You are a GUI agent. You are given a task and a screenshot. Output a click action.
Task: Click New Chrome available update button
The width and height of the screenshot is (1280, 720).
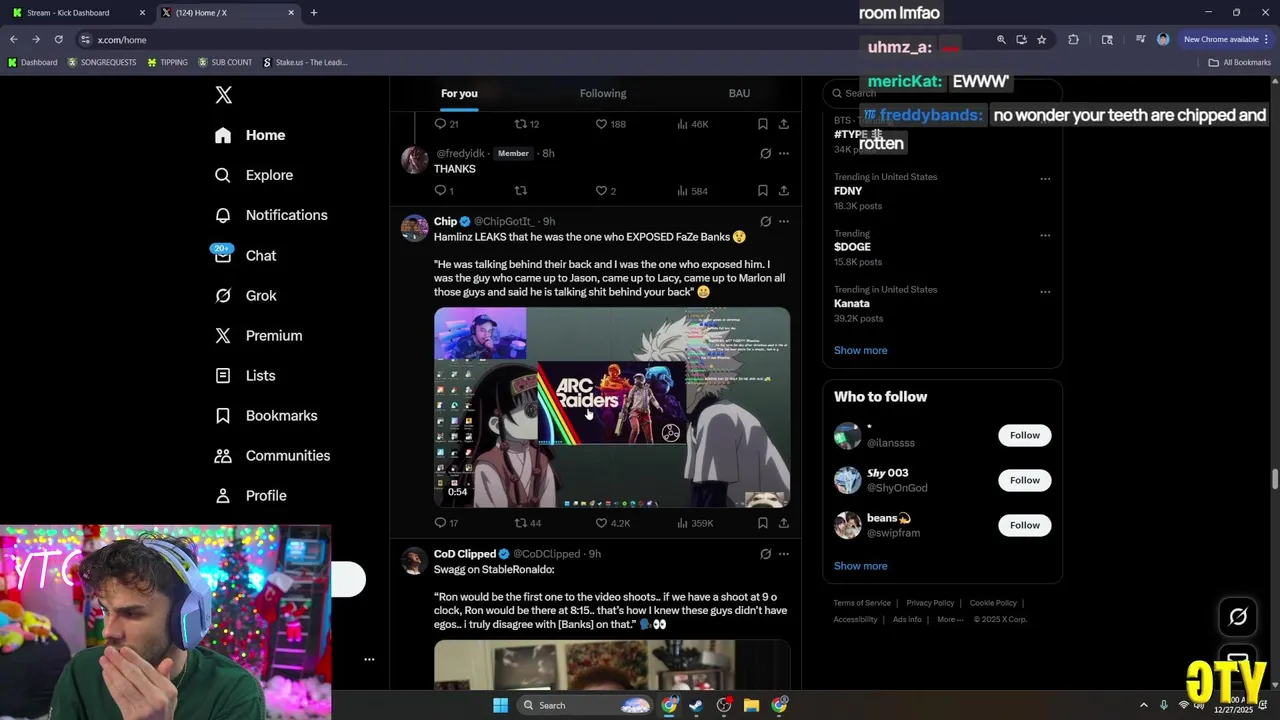click(1226, 39)
